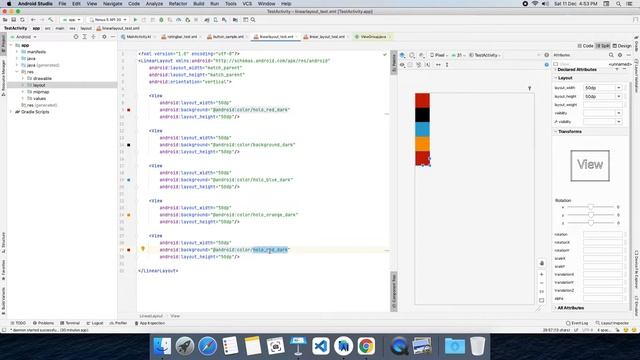Click the Save All toolbar icon
The image size is (640, 360).
pos(13,20)
